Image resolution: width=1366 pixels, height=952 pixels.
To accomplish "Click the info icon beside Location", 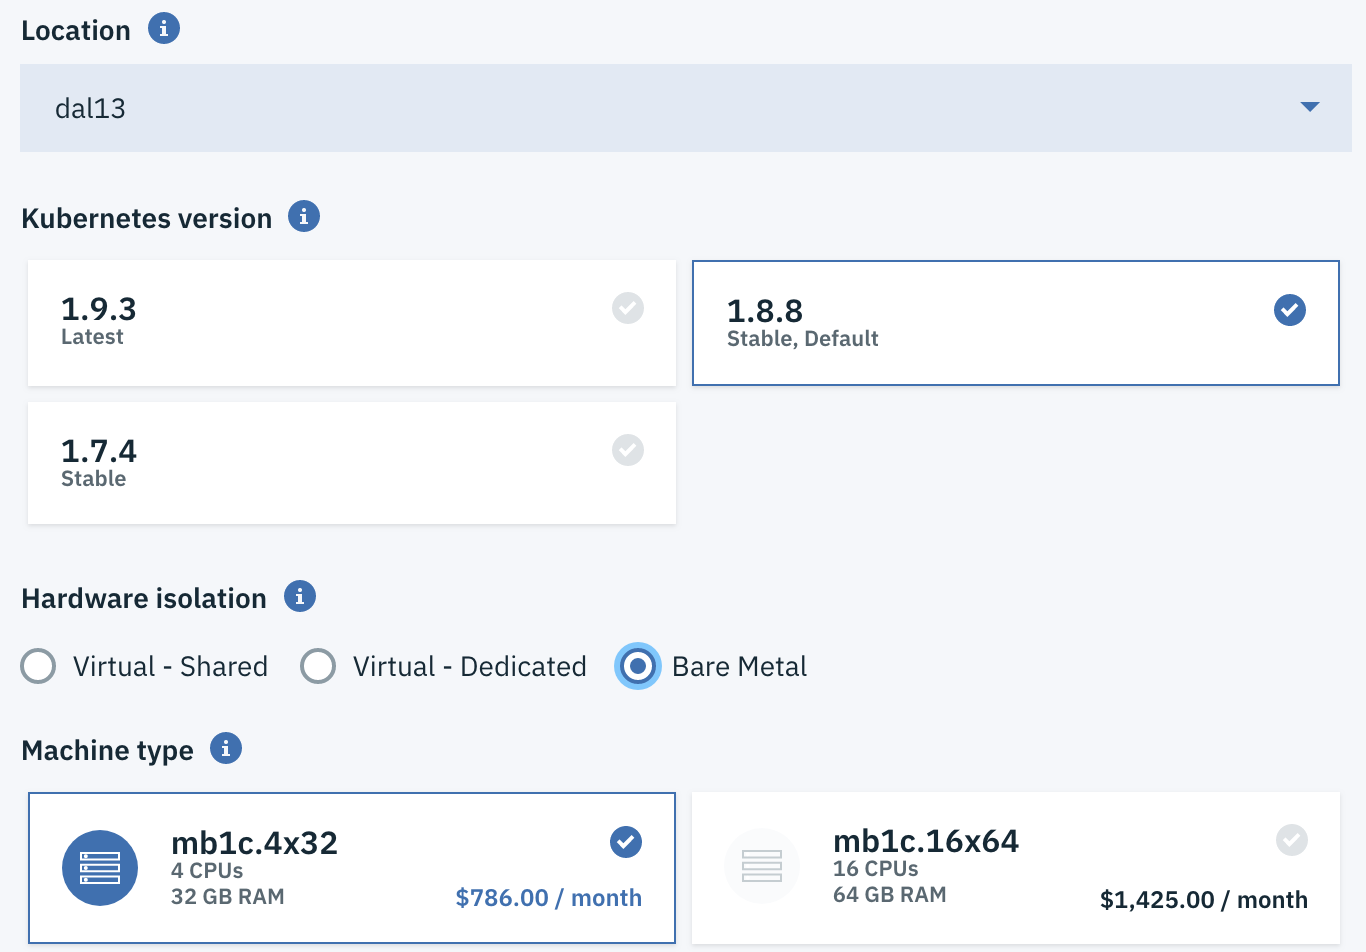I will click(164, 28).
